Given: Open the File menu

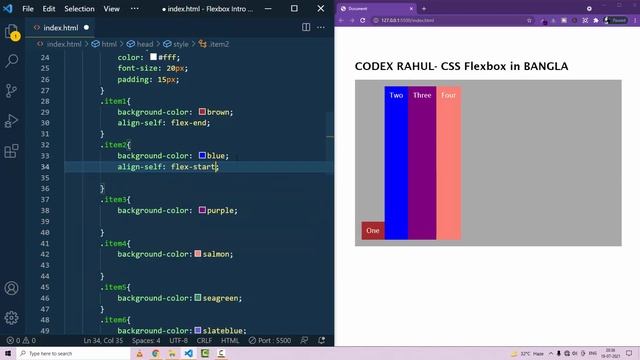Looking at the screenshot, I should 28,9.
